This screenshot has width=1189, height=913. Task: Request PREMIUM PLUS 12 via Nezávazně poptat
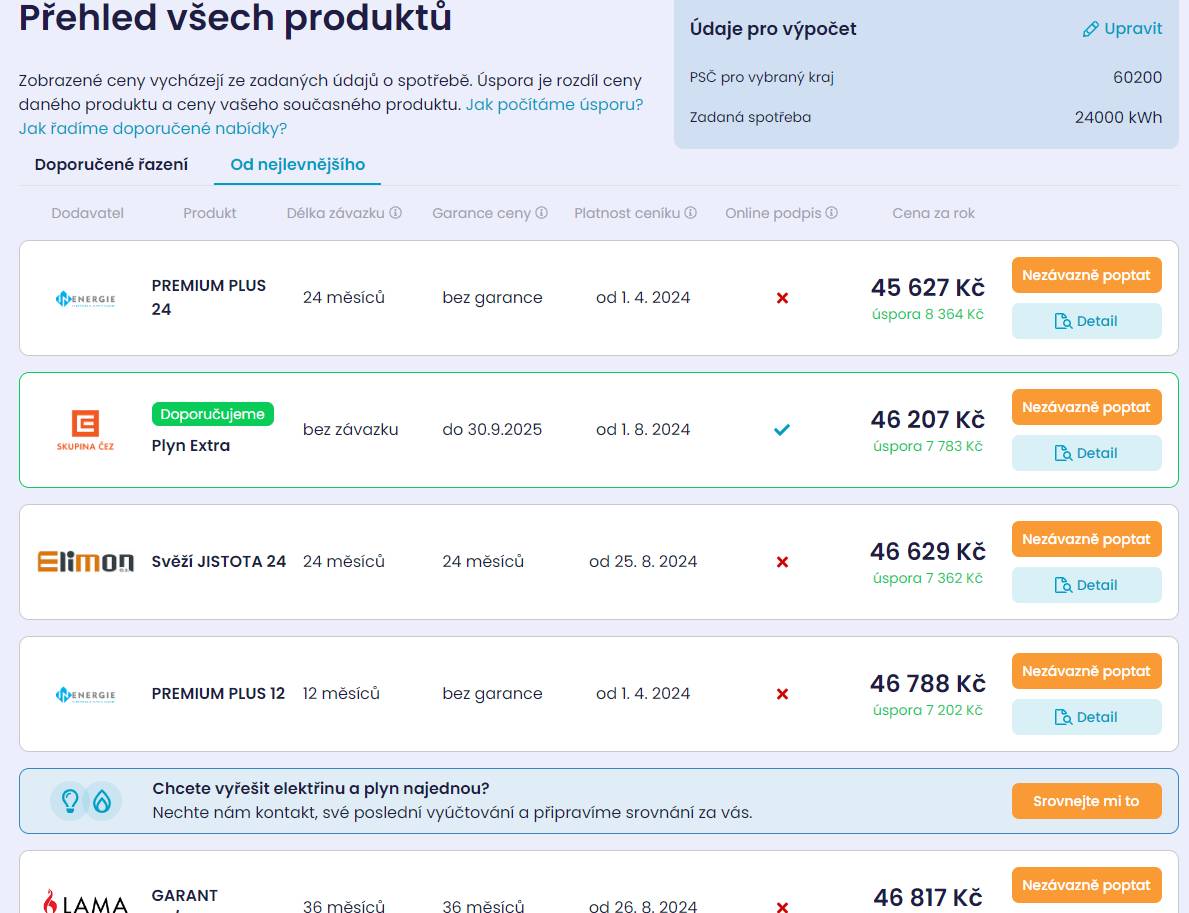1086,671
